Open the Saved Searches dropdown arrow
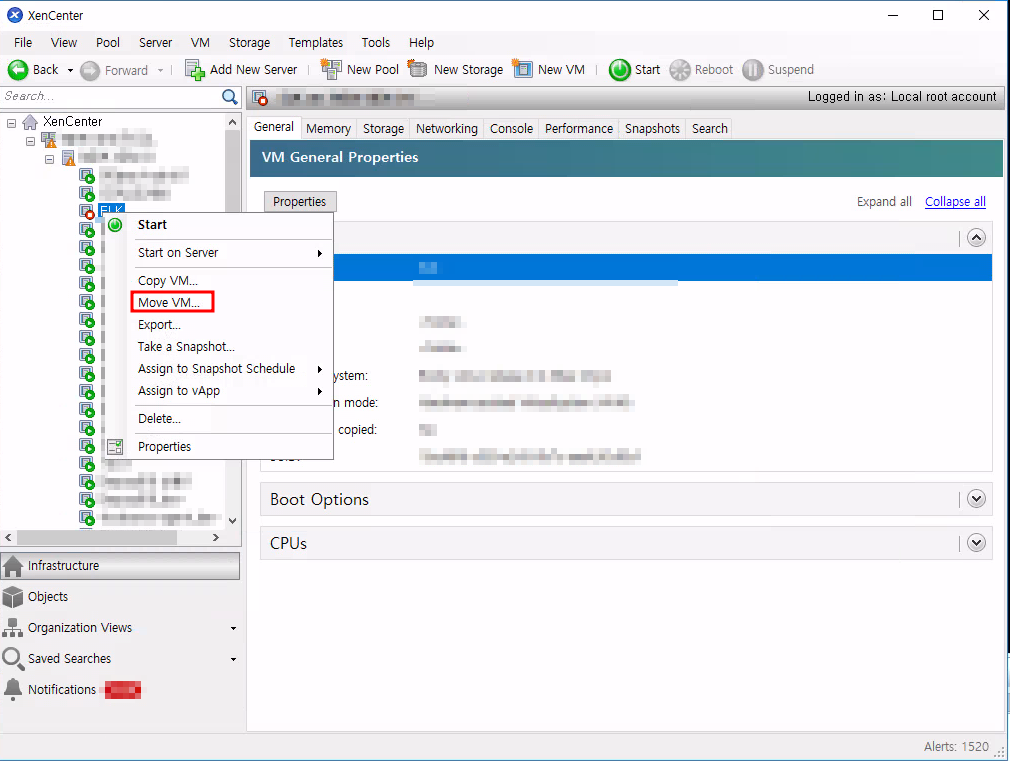The image size is (1010, 761). [233, 659]
